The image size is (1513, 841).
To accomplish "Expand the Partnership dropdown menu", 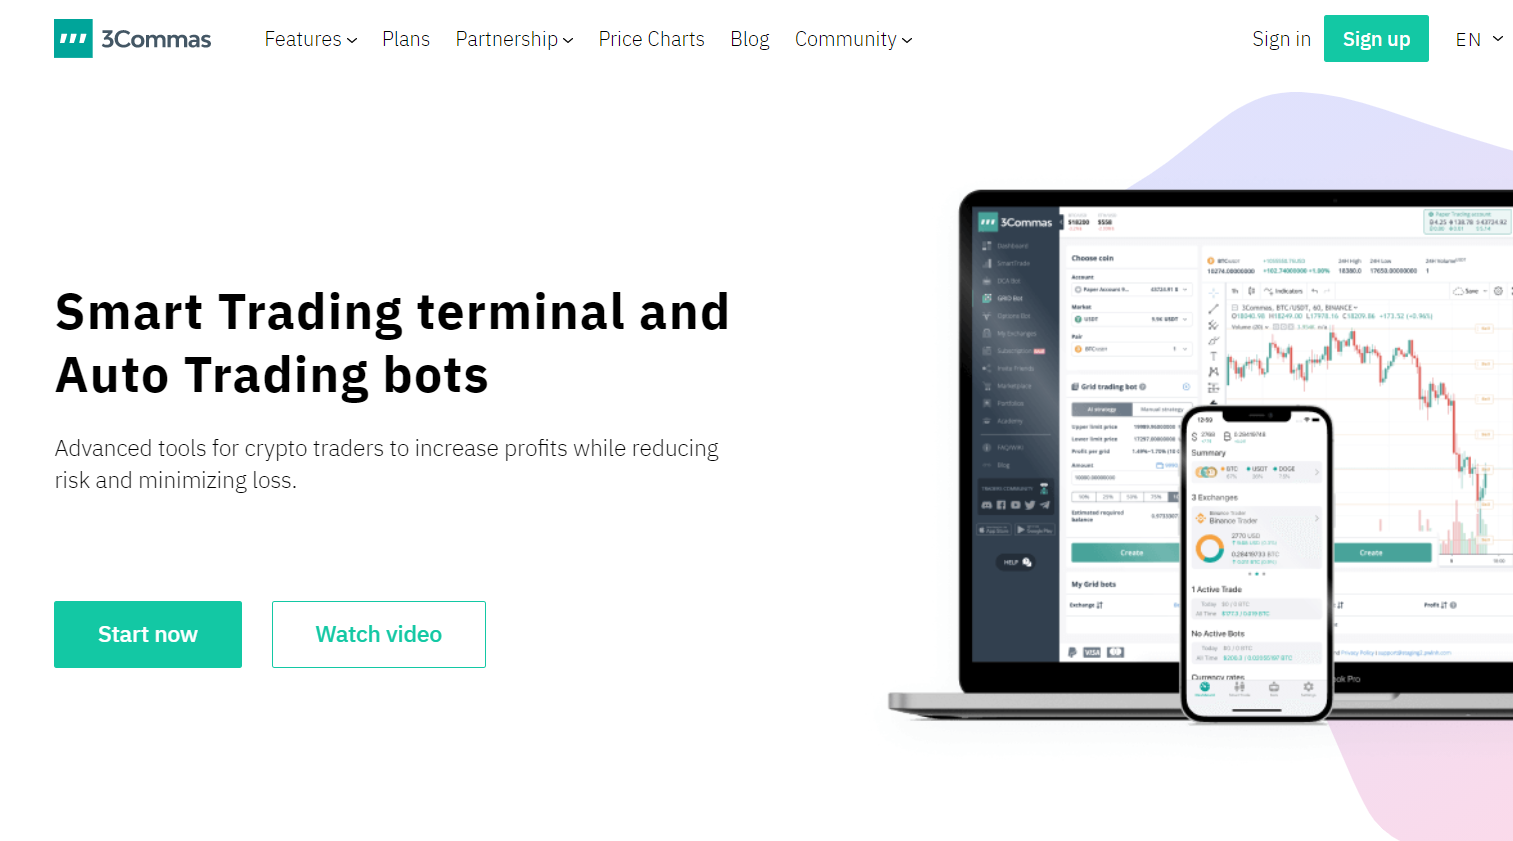I will (x=514, y=39).
